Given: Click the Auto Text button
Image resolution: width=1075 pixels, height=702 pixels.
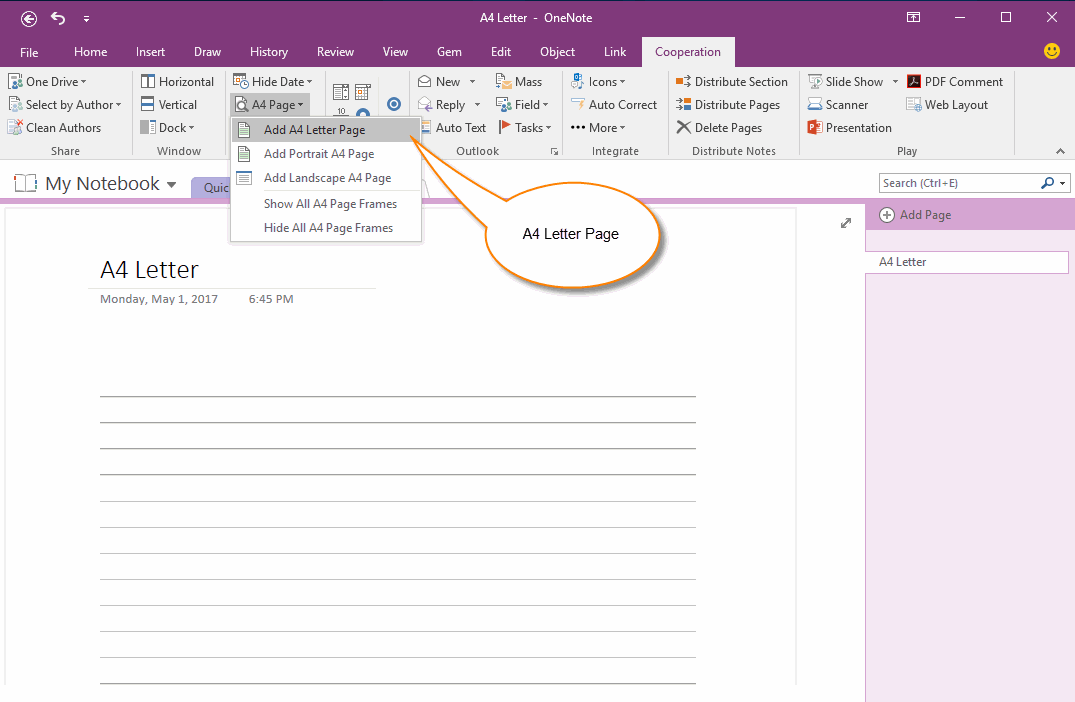Looking at the screenshot, I should pyautogui.click(x=454, y=128).
